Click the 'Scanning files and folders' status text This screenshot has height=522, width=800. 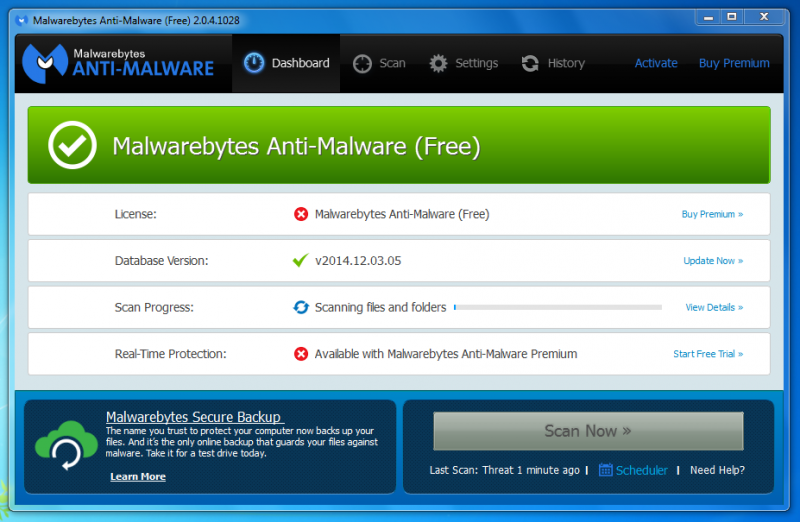[x=380, y=307]
